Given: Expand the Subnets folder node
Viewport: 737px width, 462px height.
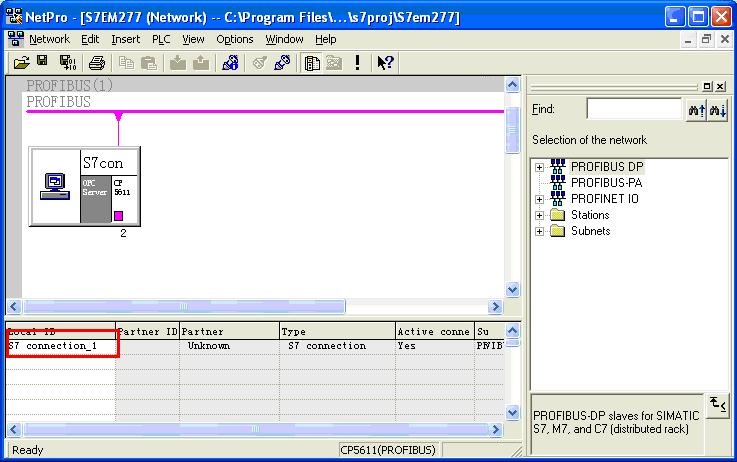Looking at the screenshot, I should pos(539,231).
